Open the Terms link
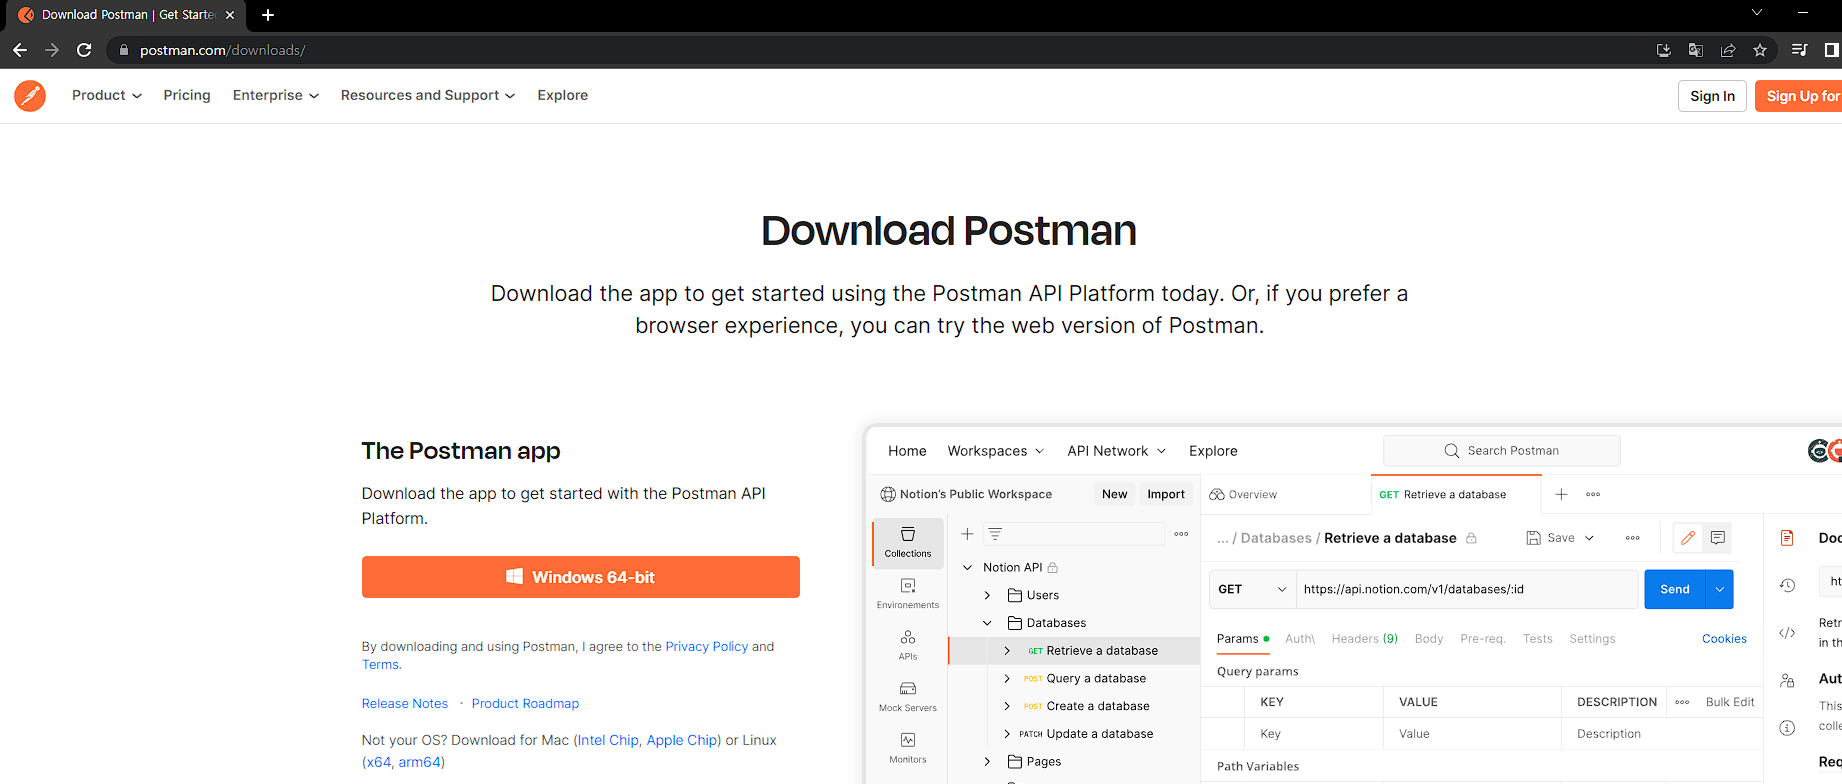Screen dimensions: 1842x784 pos(380,665)
